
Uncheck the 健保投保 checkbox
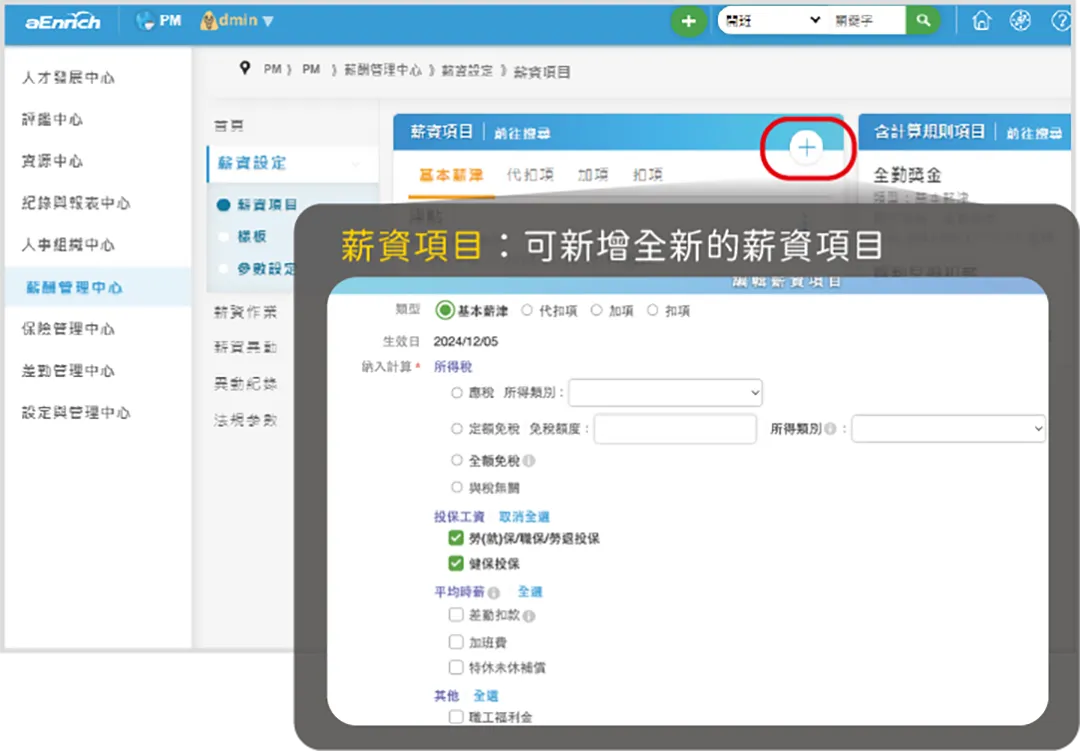[x=457, y=563]
